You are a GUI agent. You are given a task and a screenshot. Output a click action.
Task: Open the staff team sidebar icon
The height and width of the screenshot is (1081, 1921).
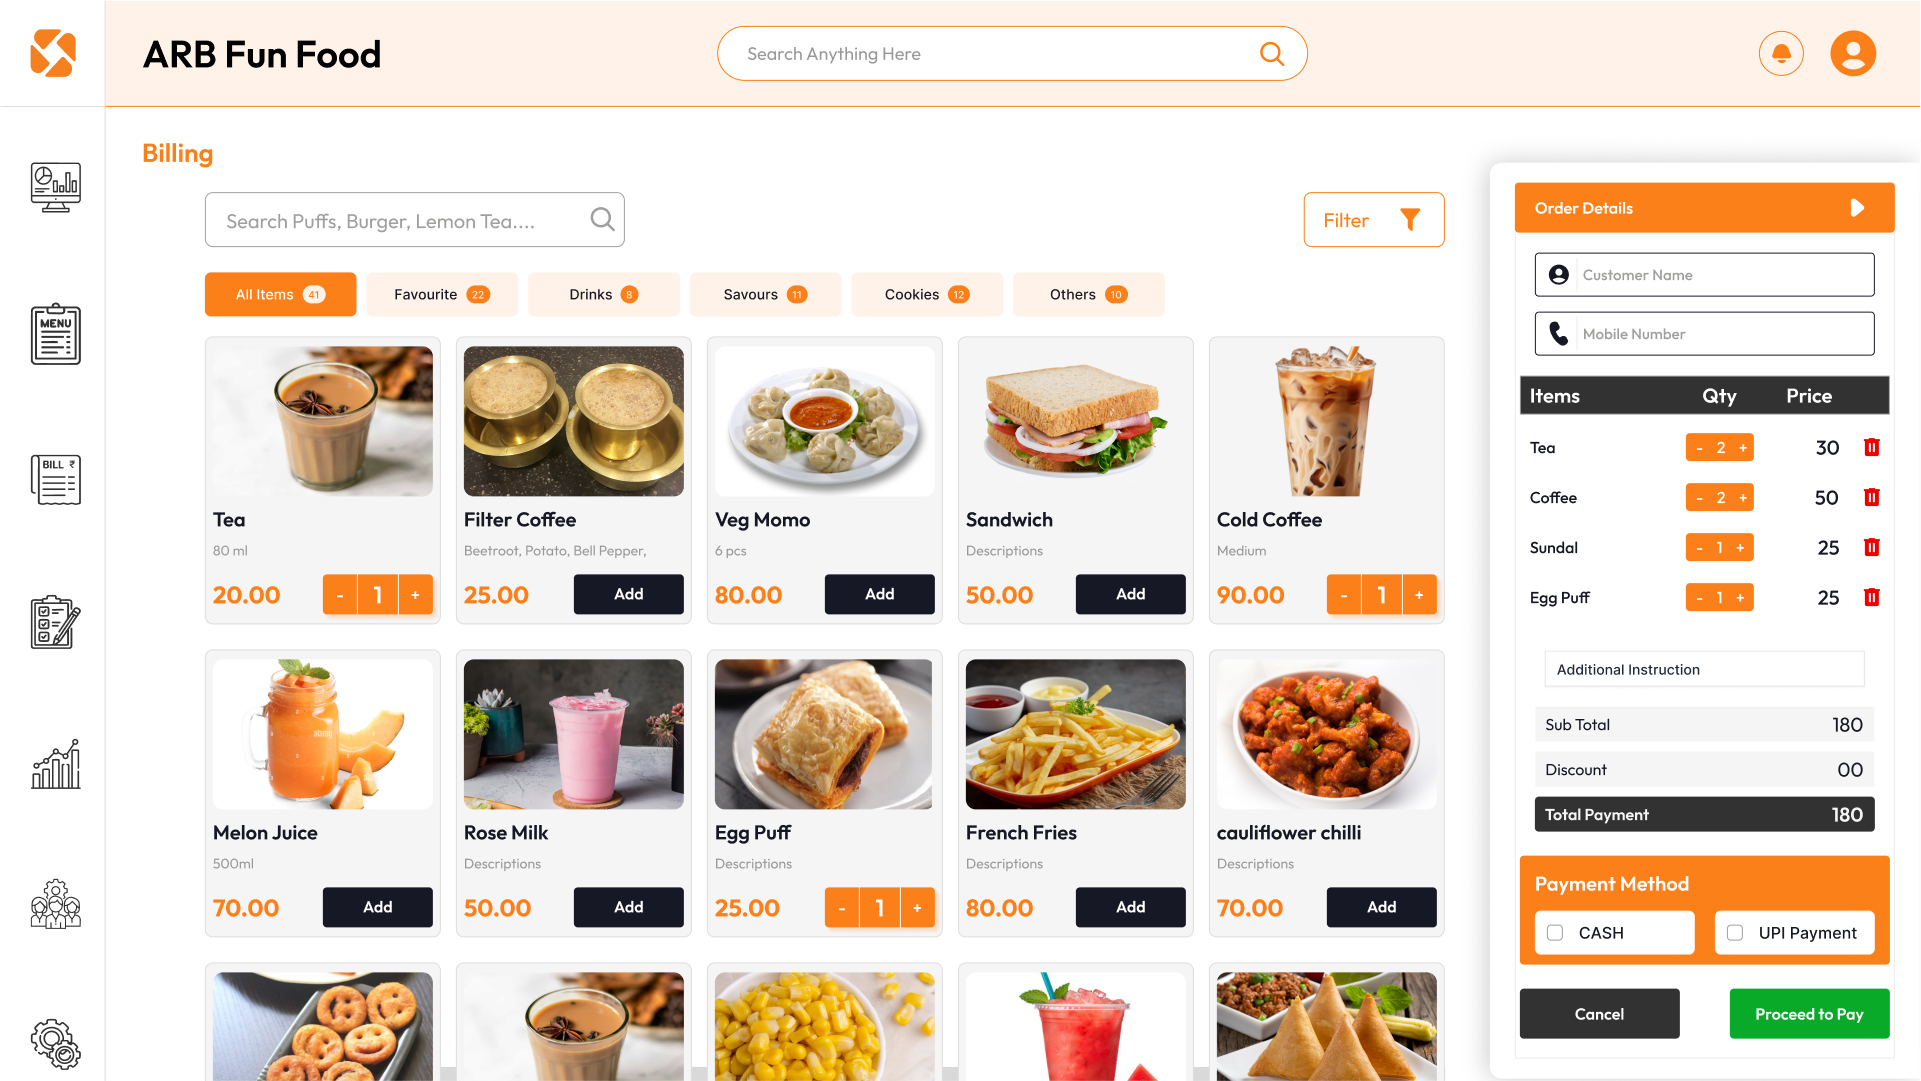pos(55,904)
